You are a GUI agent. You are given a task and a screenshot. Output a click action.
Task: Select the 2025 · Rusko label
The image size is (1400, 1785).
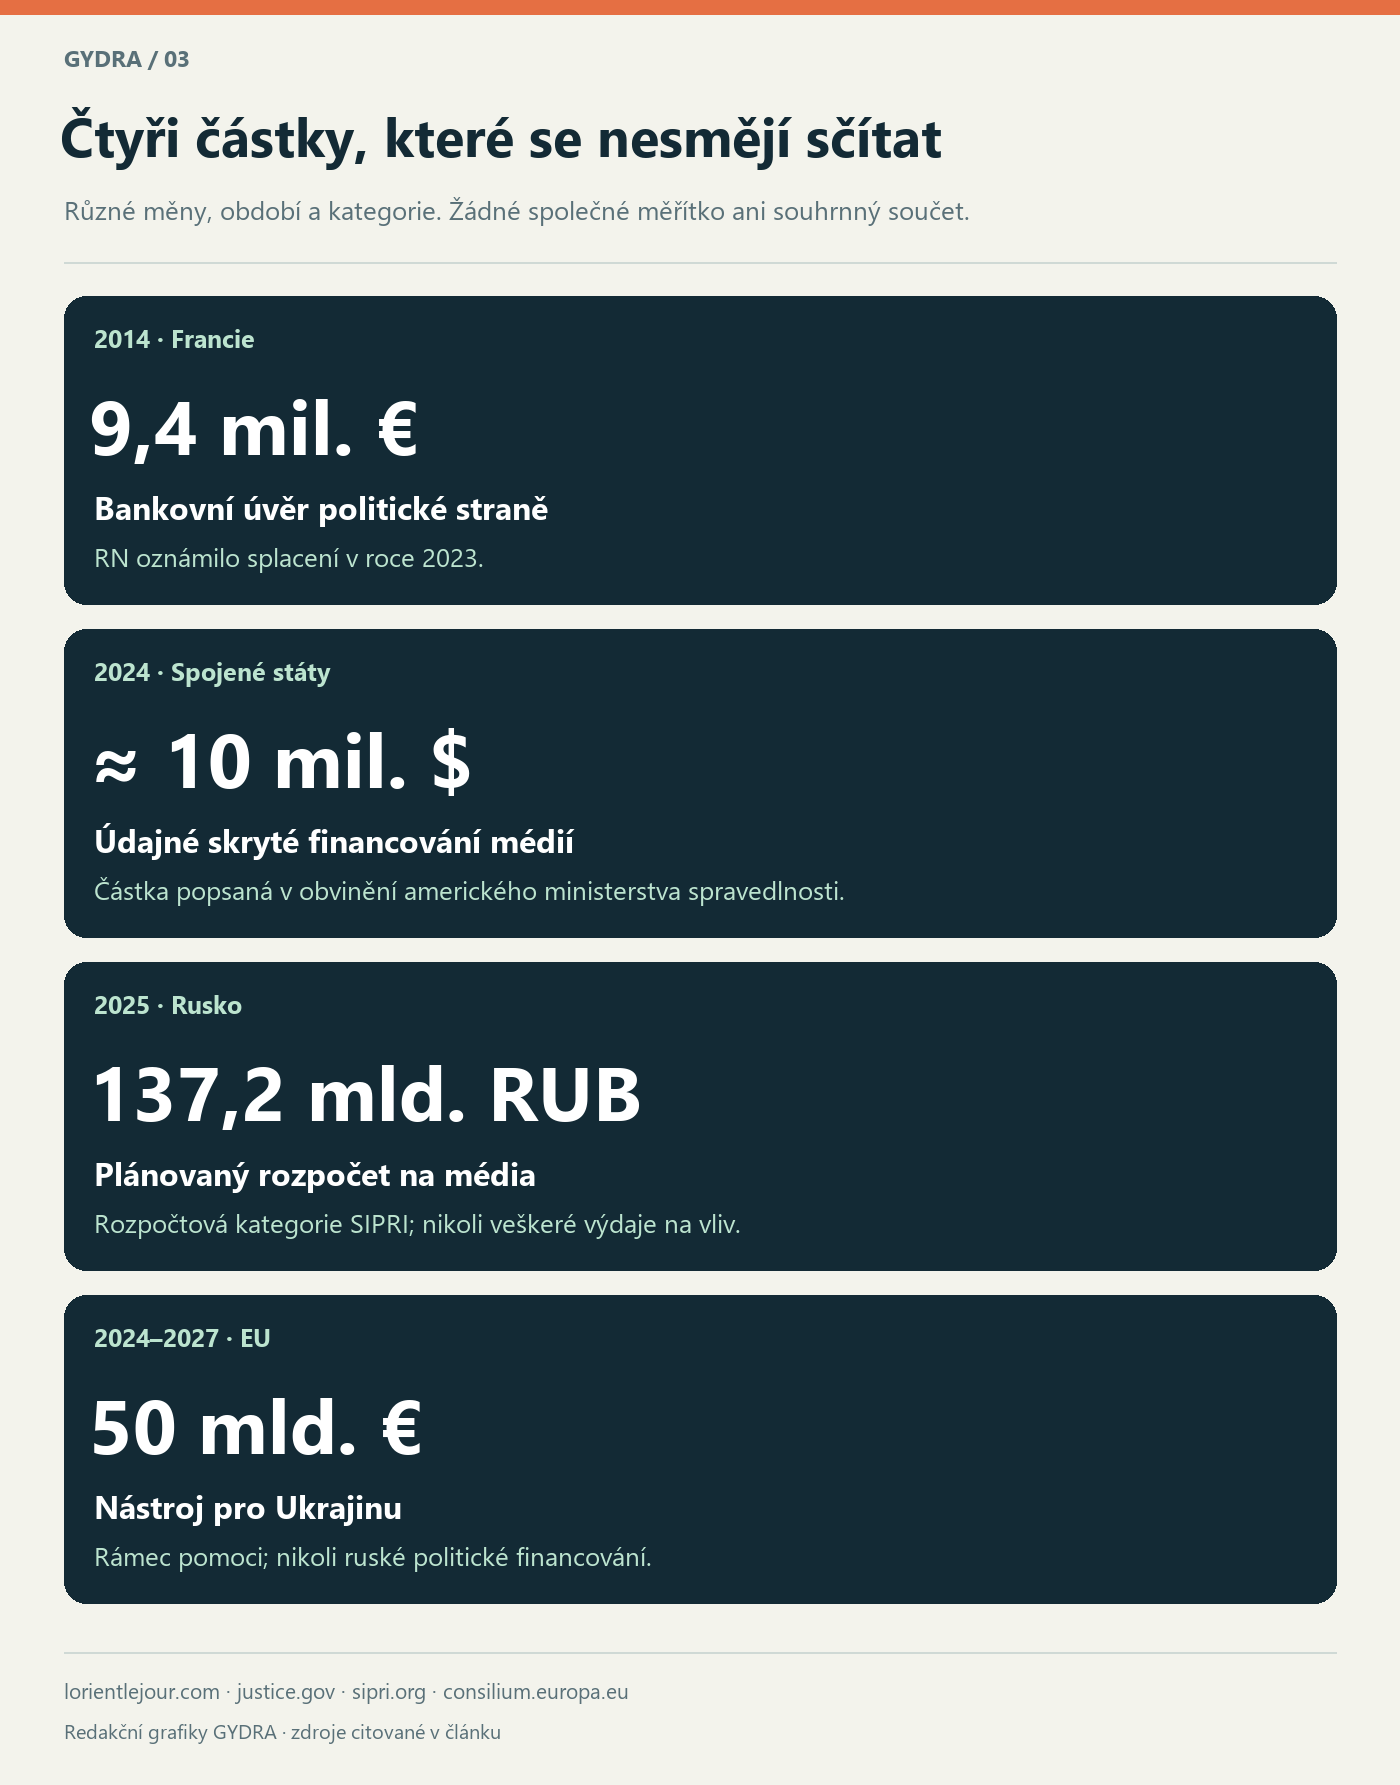pos(168,1006)
